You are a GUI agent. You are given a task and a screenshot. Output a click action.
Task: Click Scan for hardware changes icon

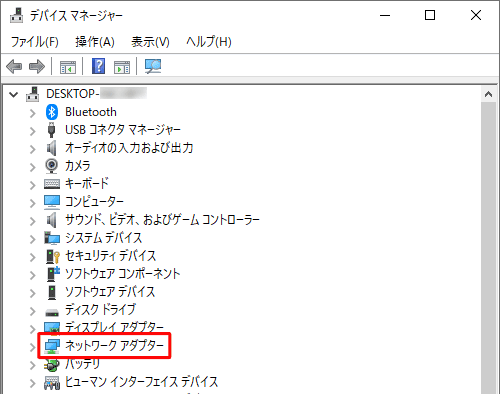153,66
